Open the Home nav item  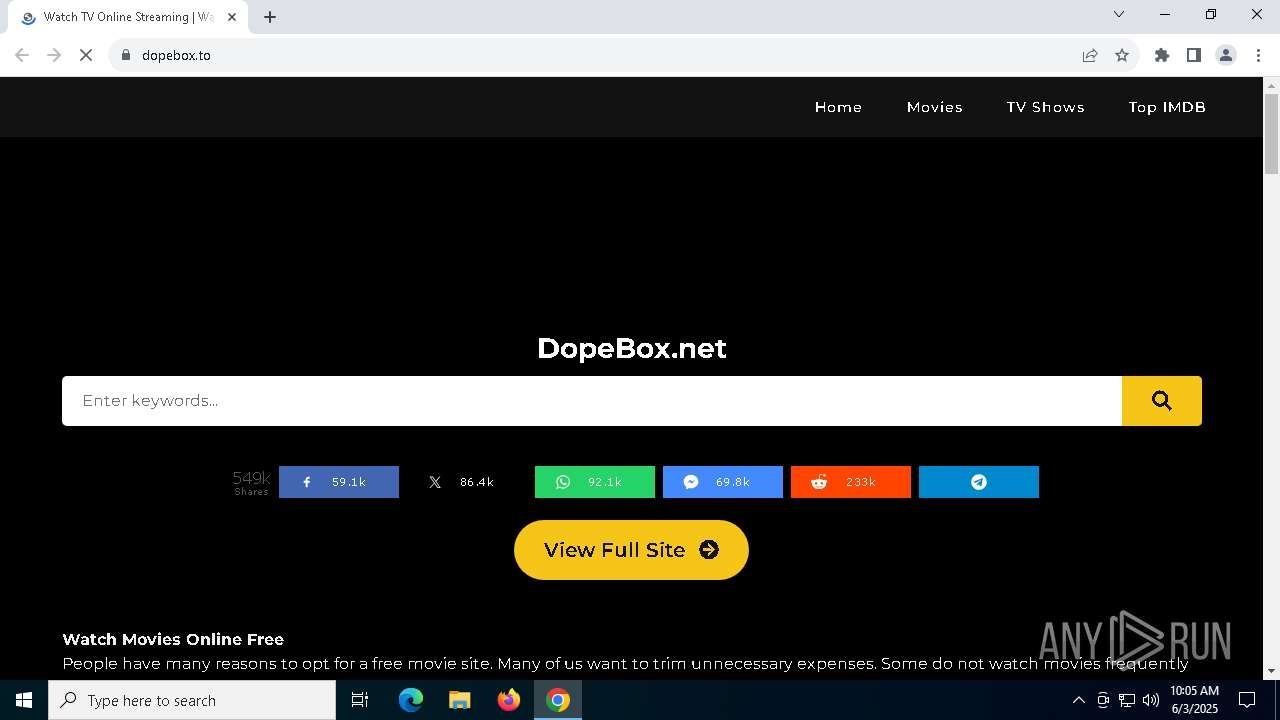838,107
